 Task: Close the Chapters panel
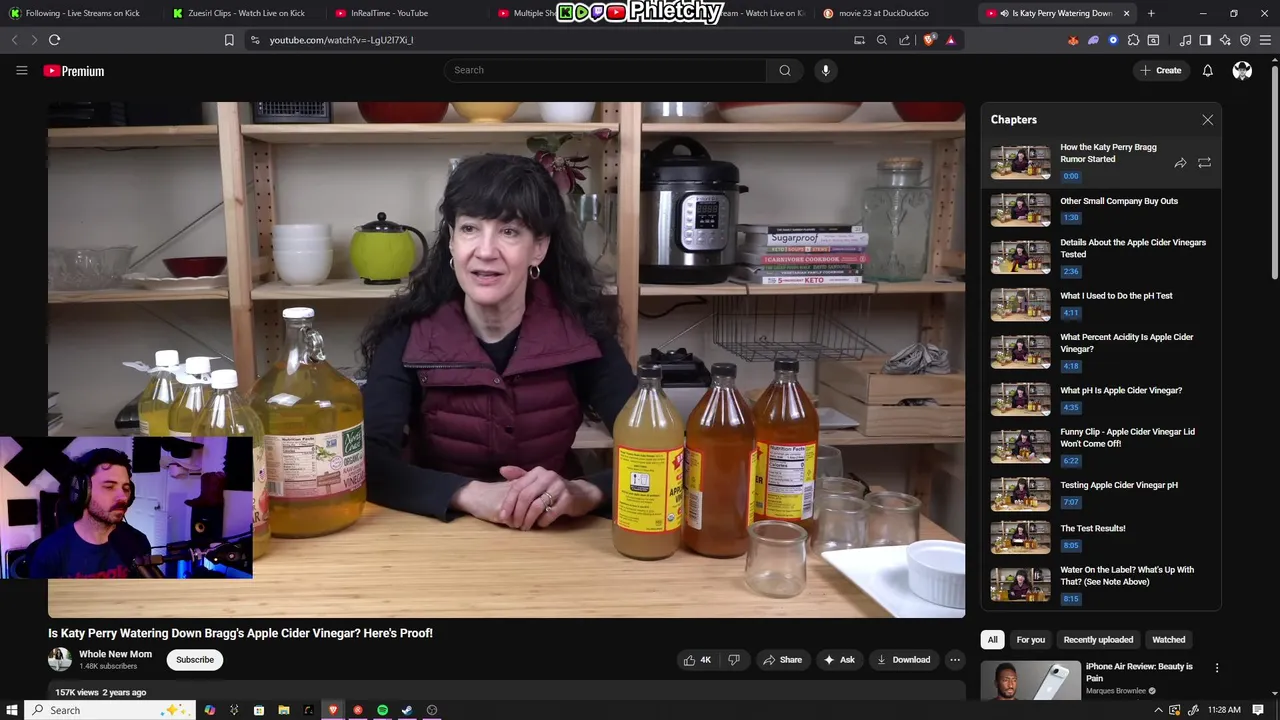(1207, 120)
